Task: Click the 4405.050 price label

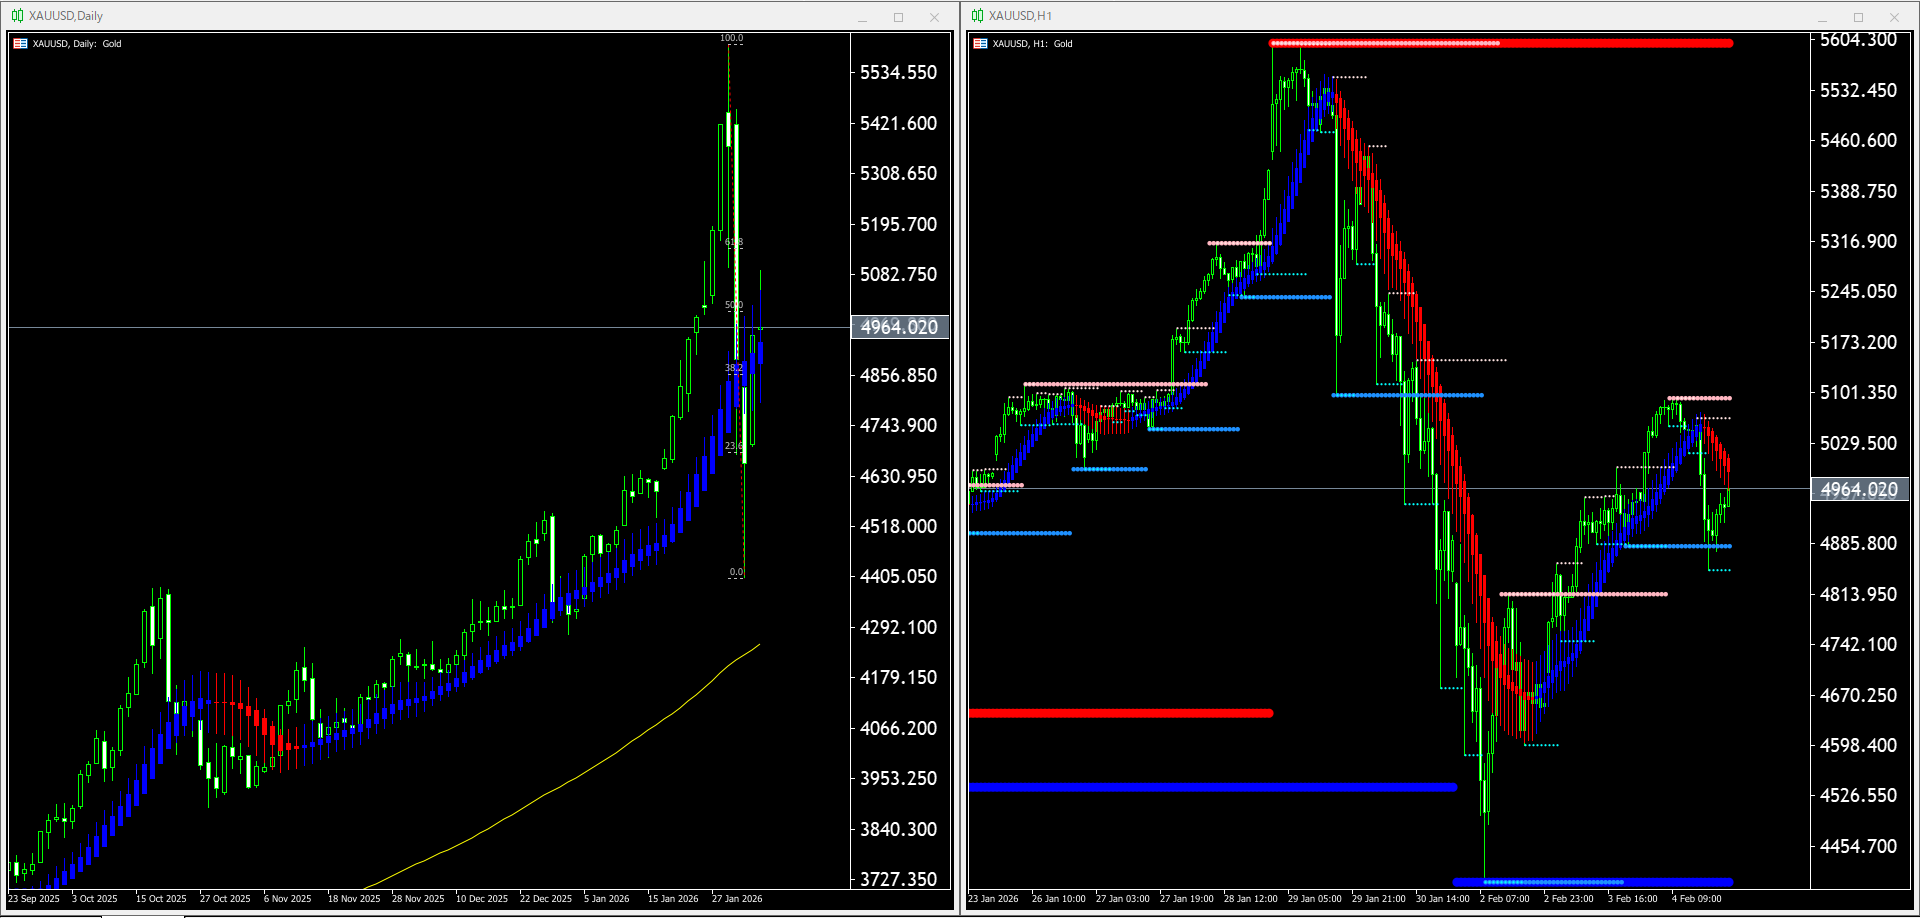Action: click(x=898, y=576)
